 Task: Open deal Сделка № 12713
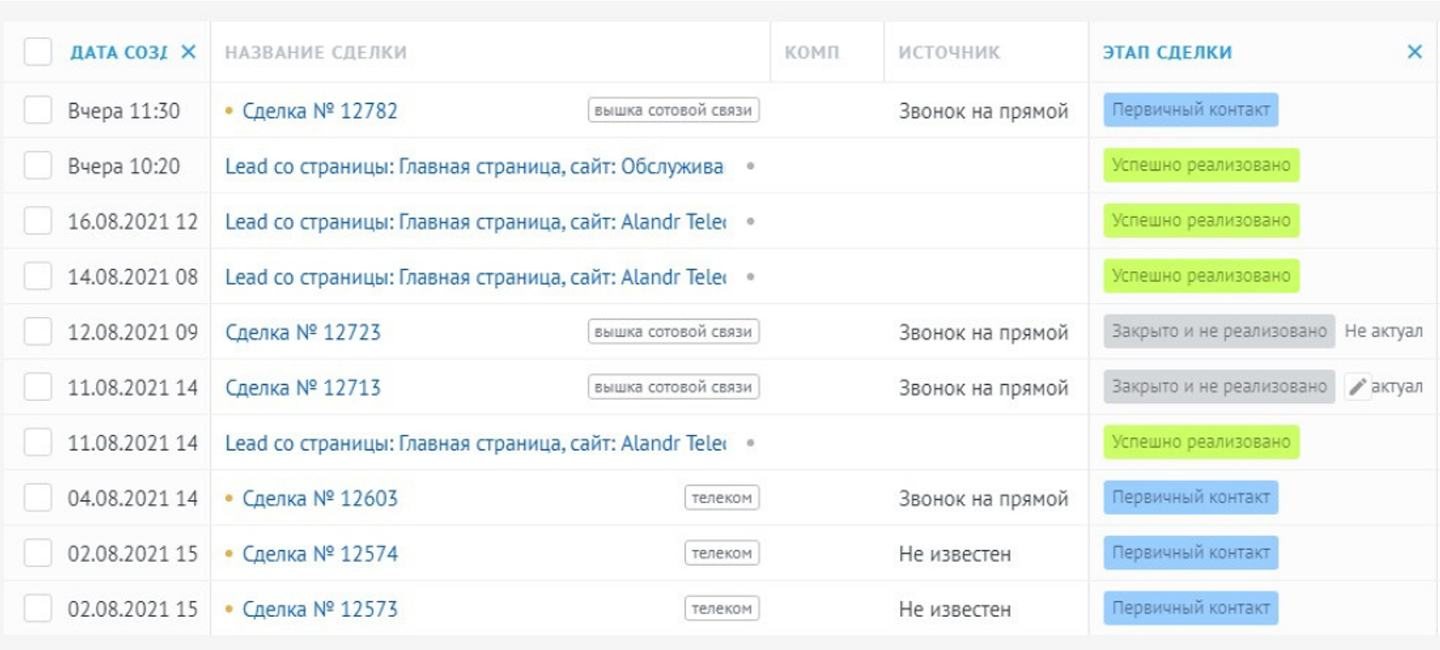pos(303,387)
